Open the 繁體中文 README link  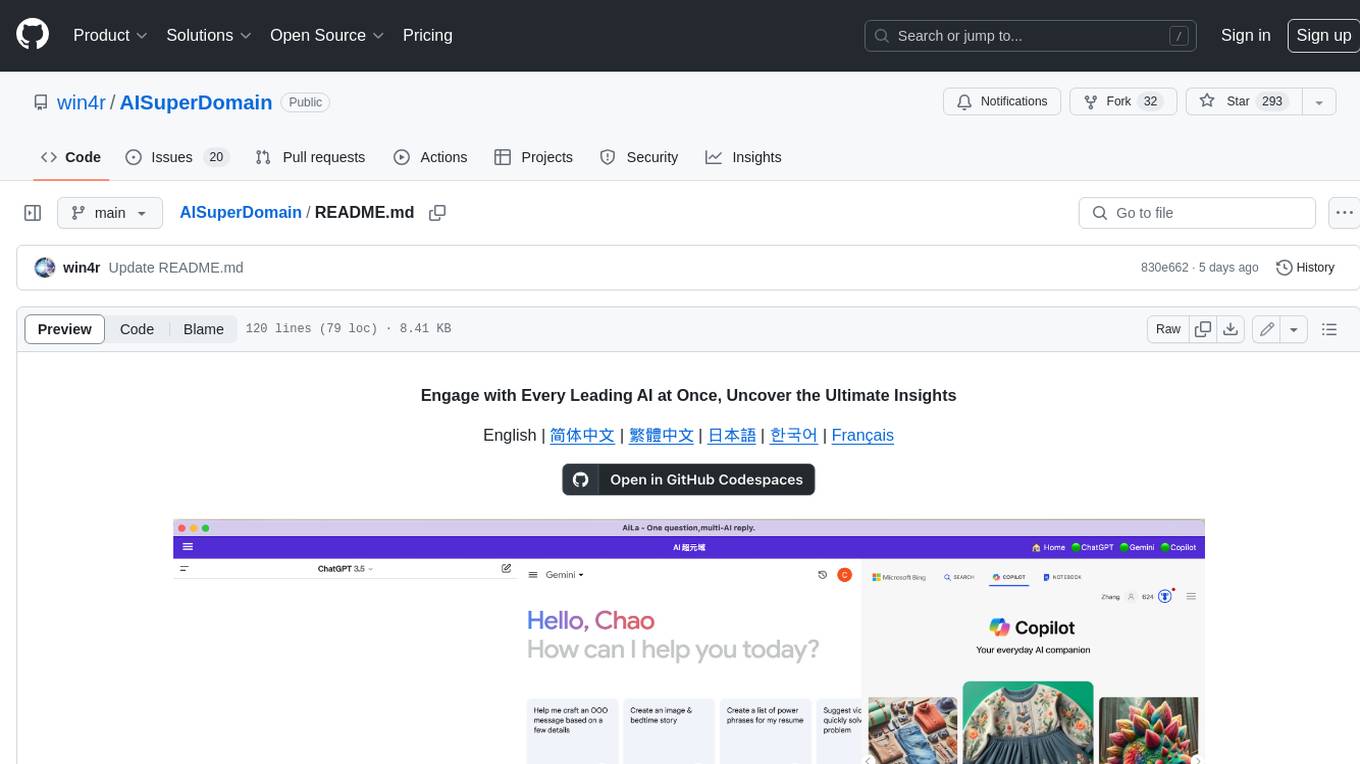[x=661, y=435]
